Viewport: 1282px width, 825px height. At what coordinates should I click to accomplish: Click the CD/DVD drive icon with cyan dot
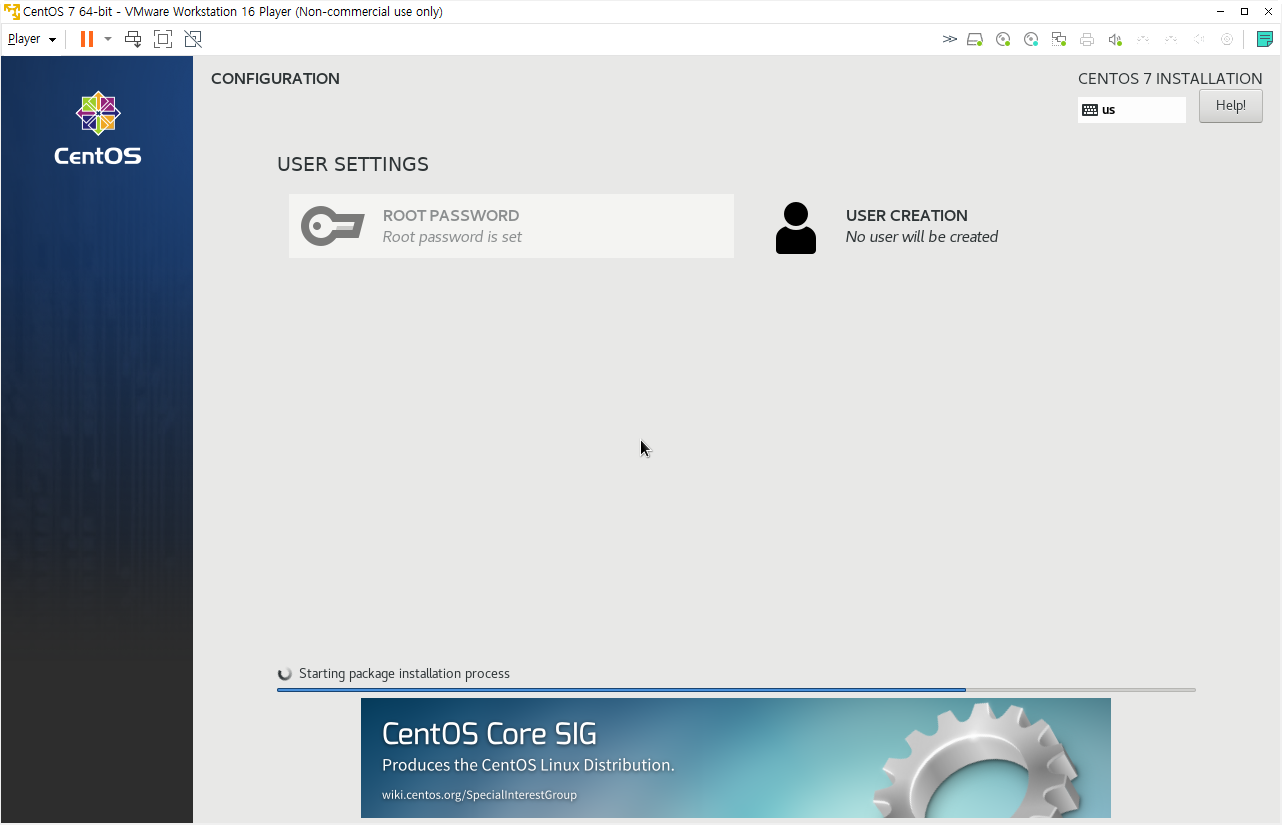tap(1031, 39)
